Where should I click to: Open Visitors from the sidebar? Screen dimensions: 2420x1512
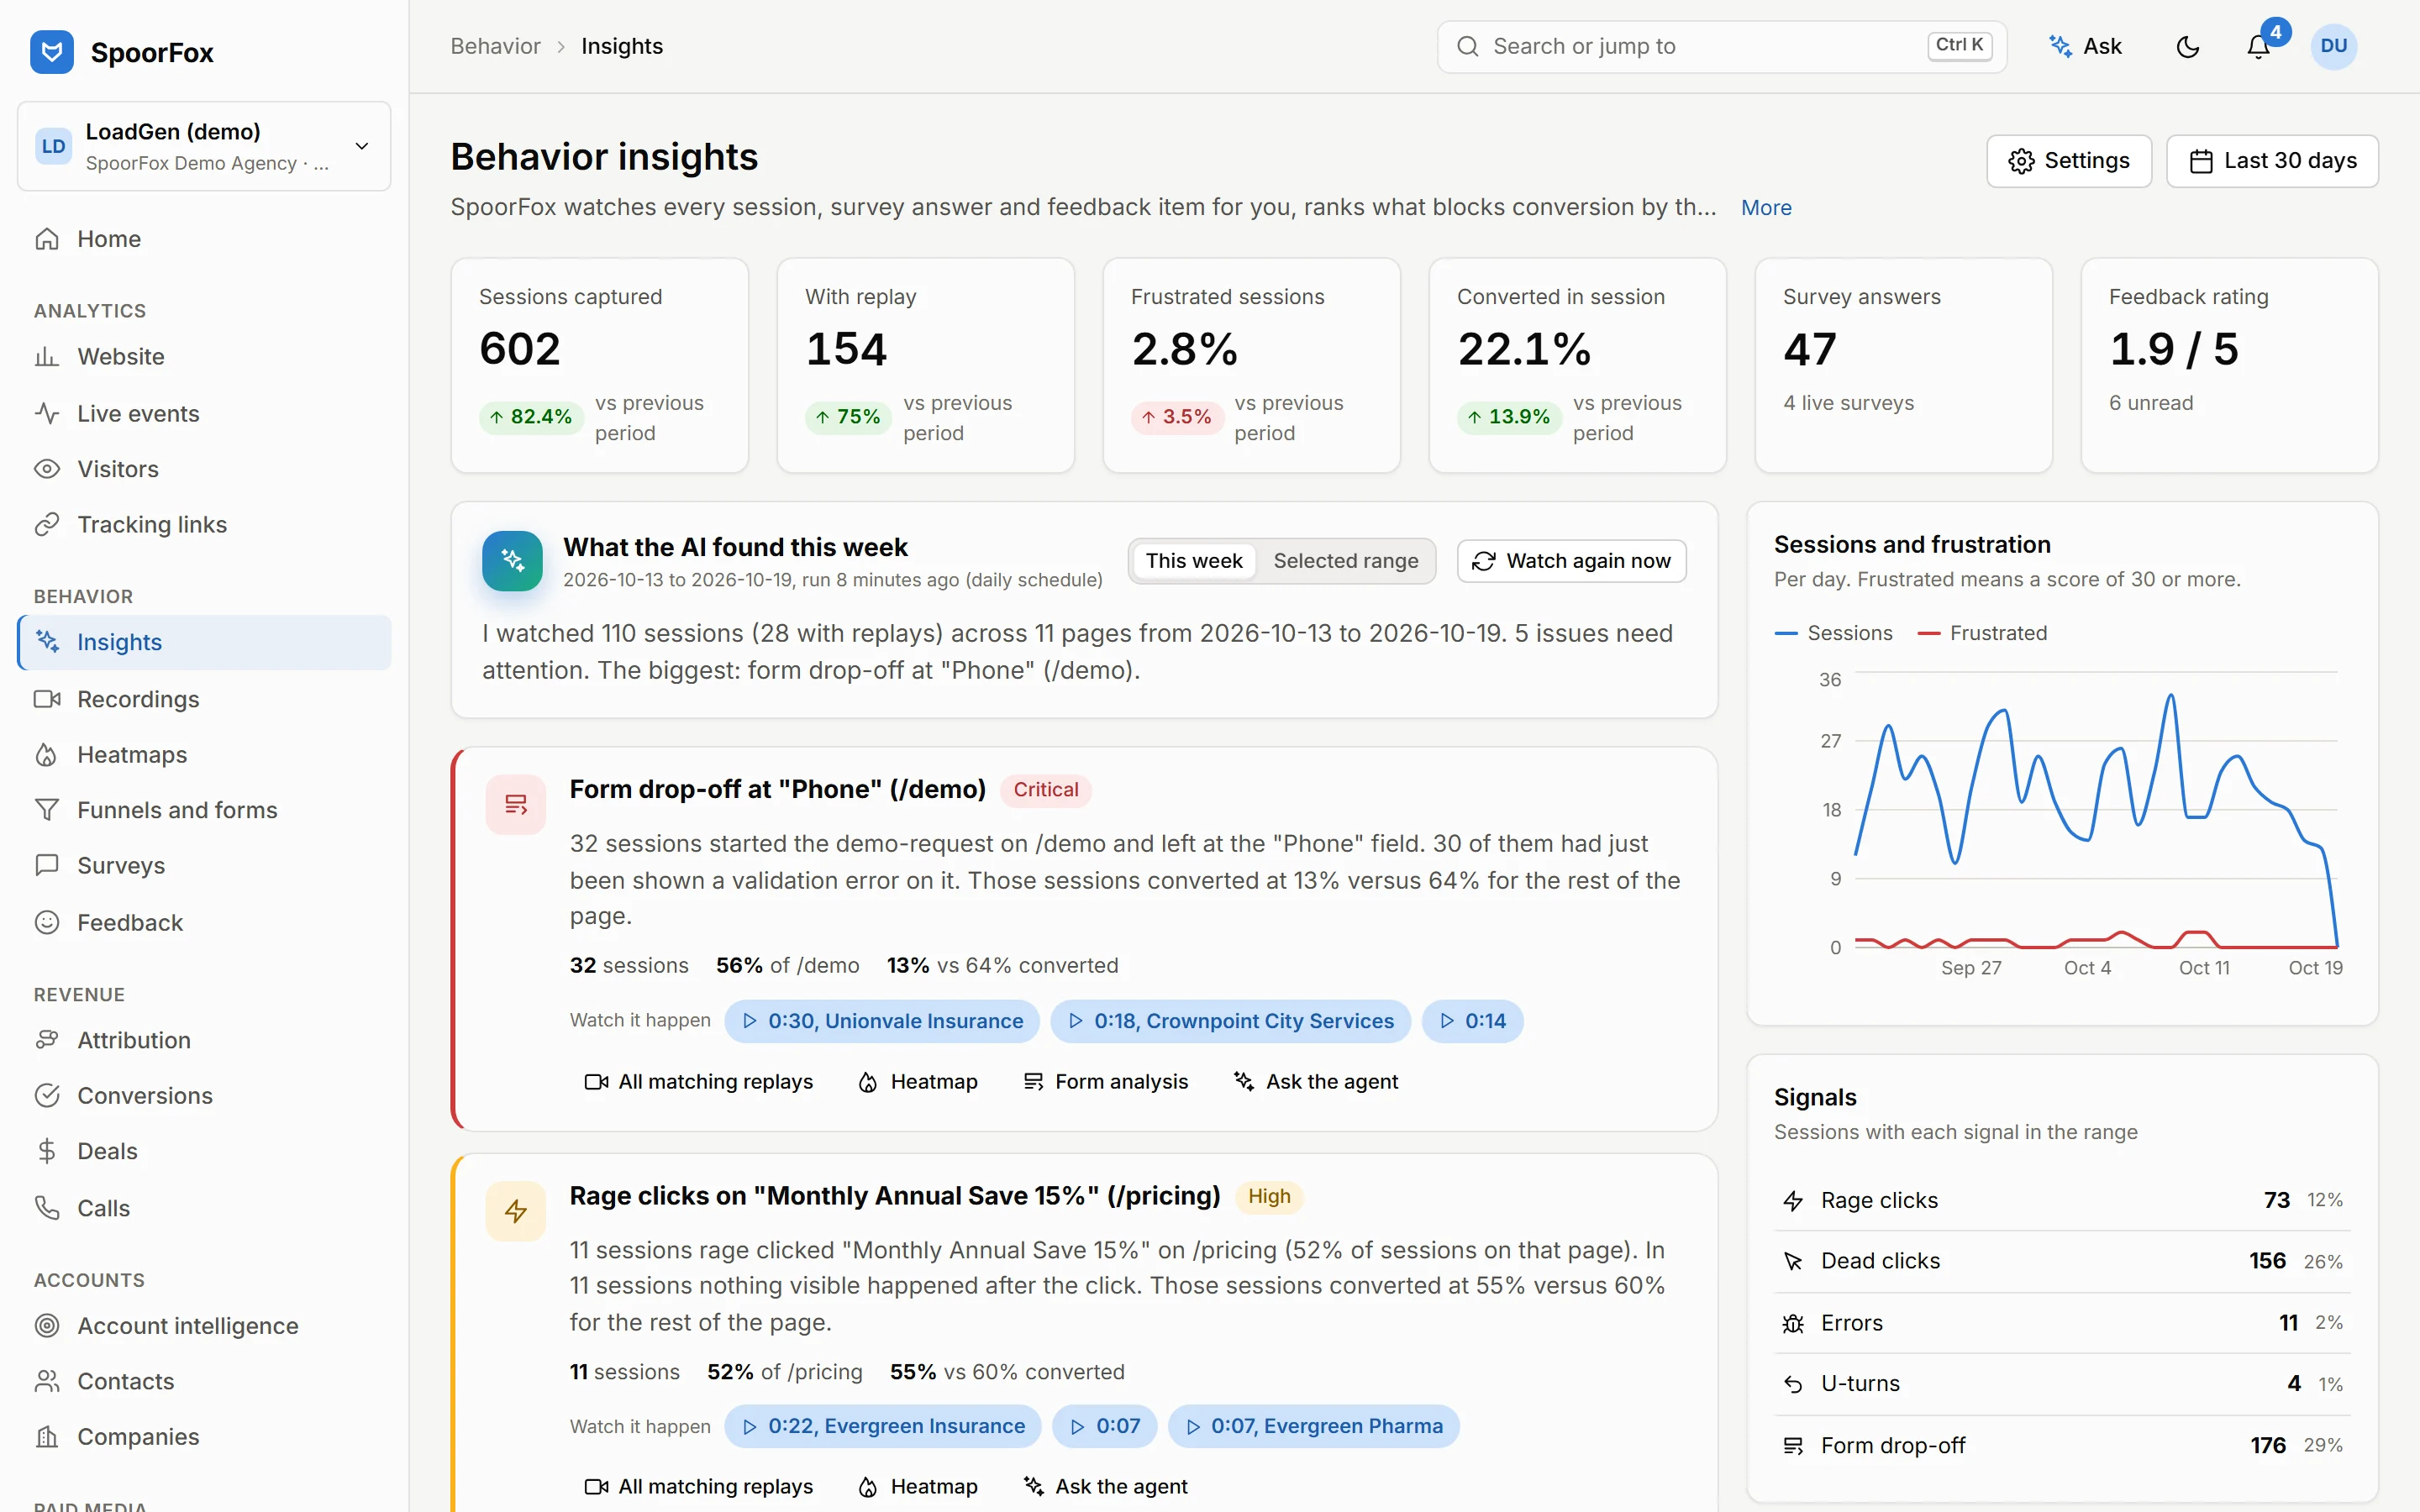204,469
